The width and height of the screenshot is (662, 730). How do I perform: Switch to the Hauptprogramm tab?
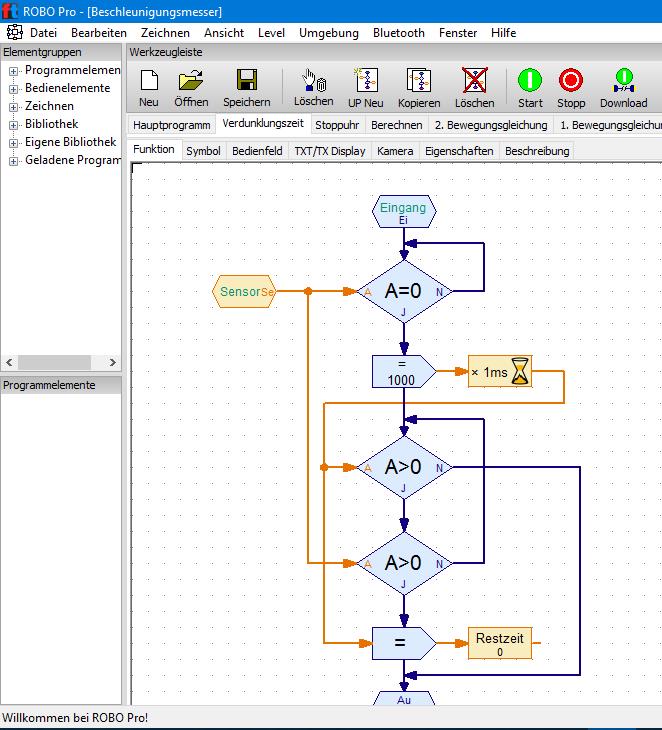point(171,125)
